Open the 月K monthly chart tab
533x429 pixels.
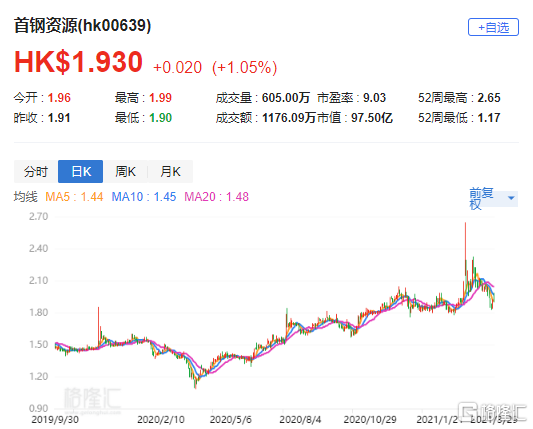point(170,171)
